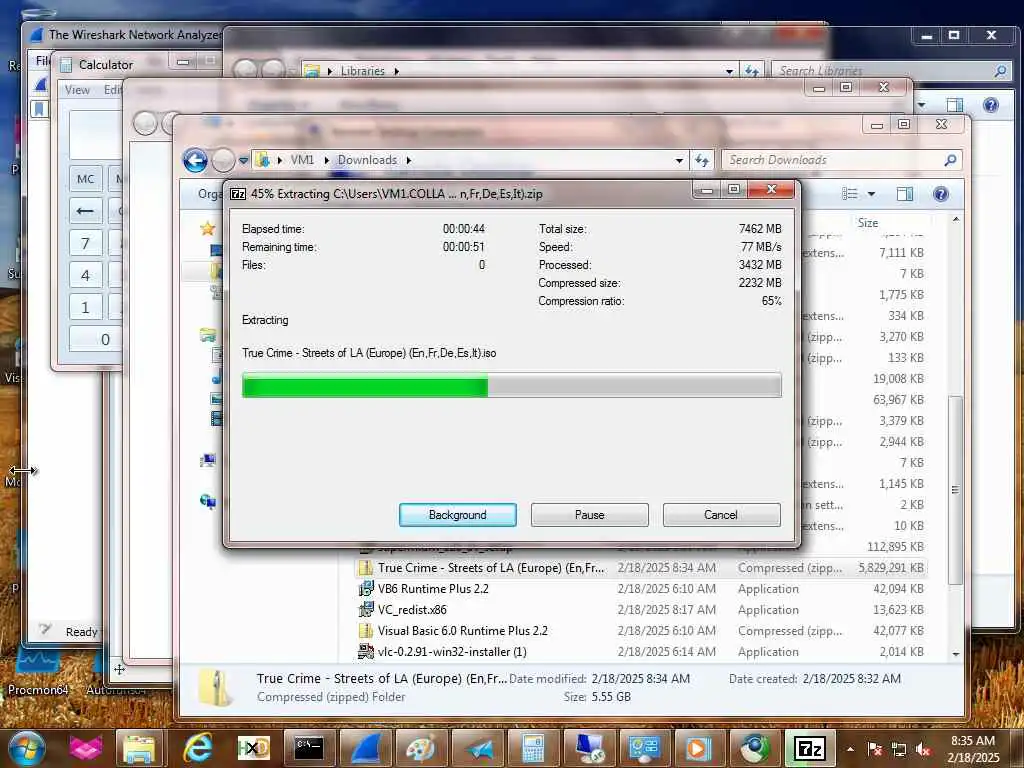1024x768 pixels.
Task: Select vlc-0.2.91-win32-installer (1) file
Action: coord(452,652)
